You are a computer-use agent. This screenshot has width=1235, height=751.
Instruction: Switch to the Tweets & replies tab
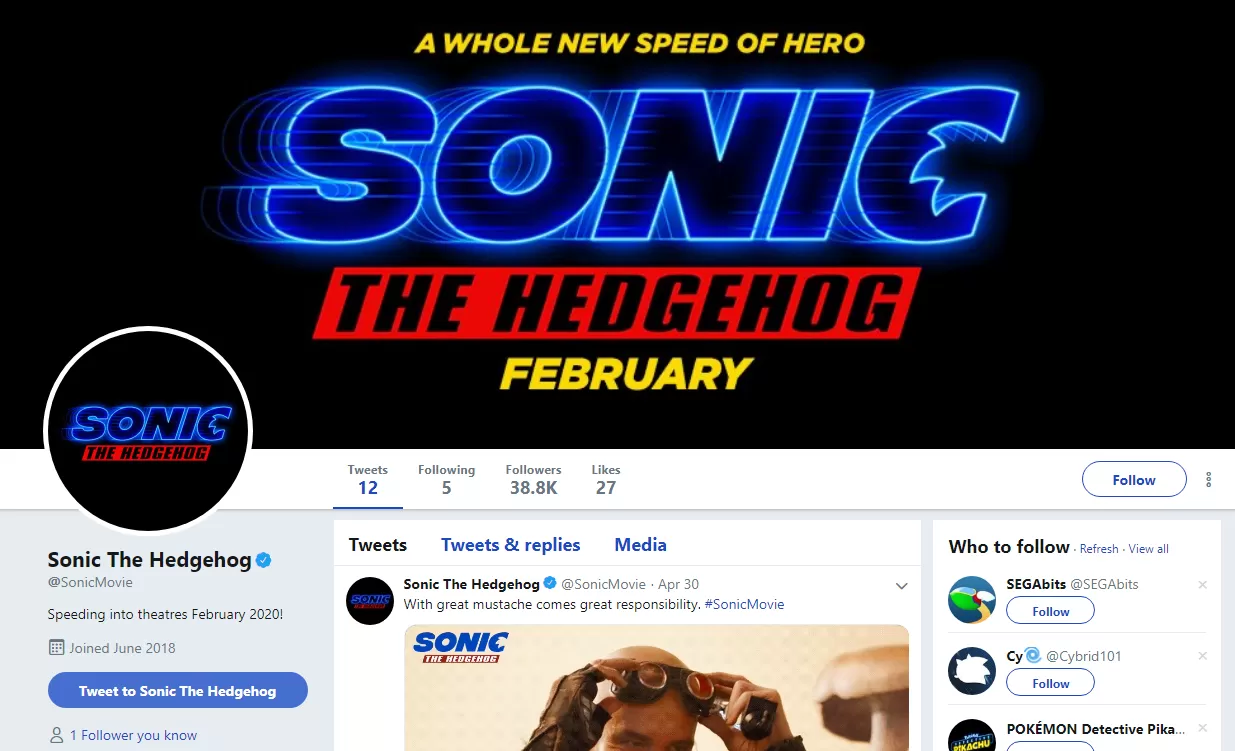(x=510, y=545)
